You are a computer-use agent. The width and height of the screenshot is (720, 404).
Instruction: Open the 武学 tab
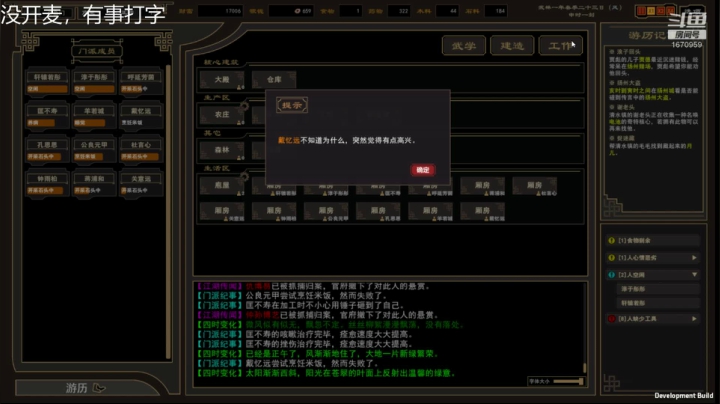[x=464, y=46]
